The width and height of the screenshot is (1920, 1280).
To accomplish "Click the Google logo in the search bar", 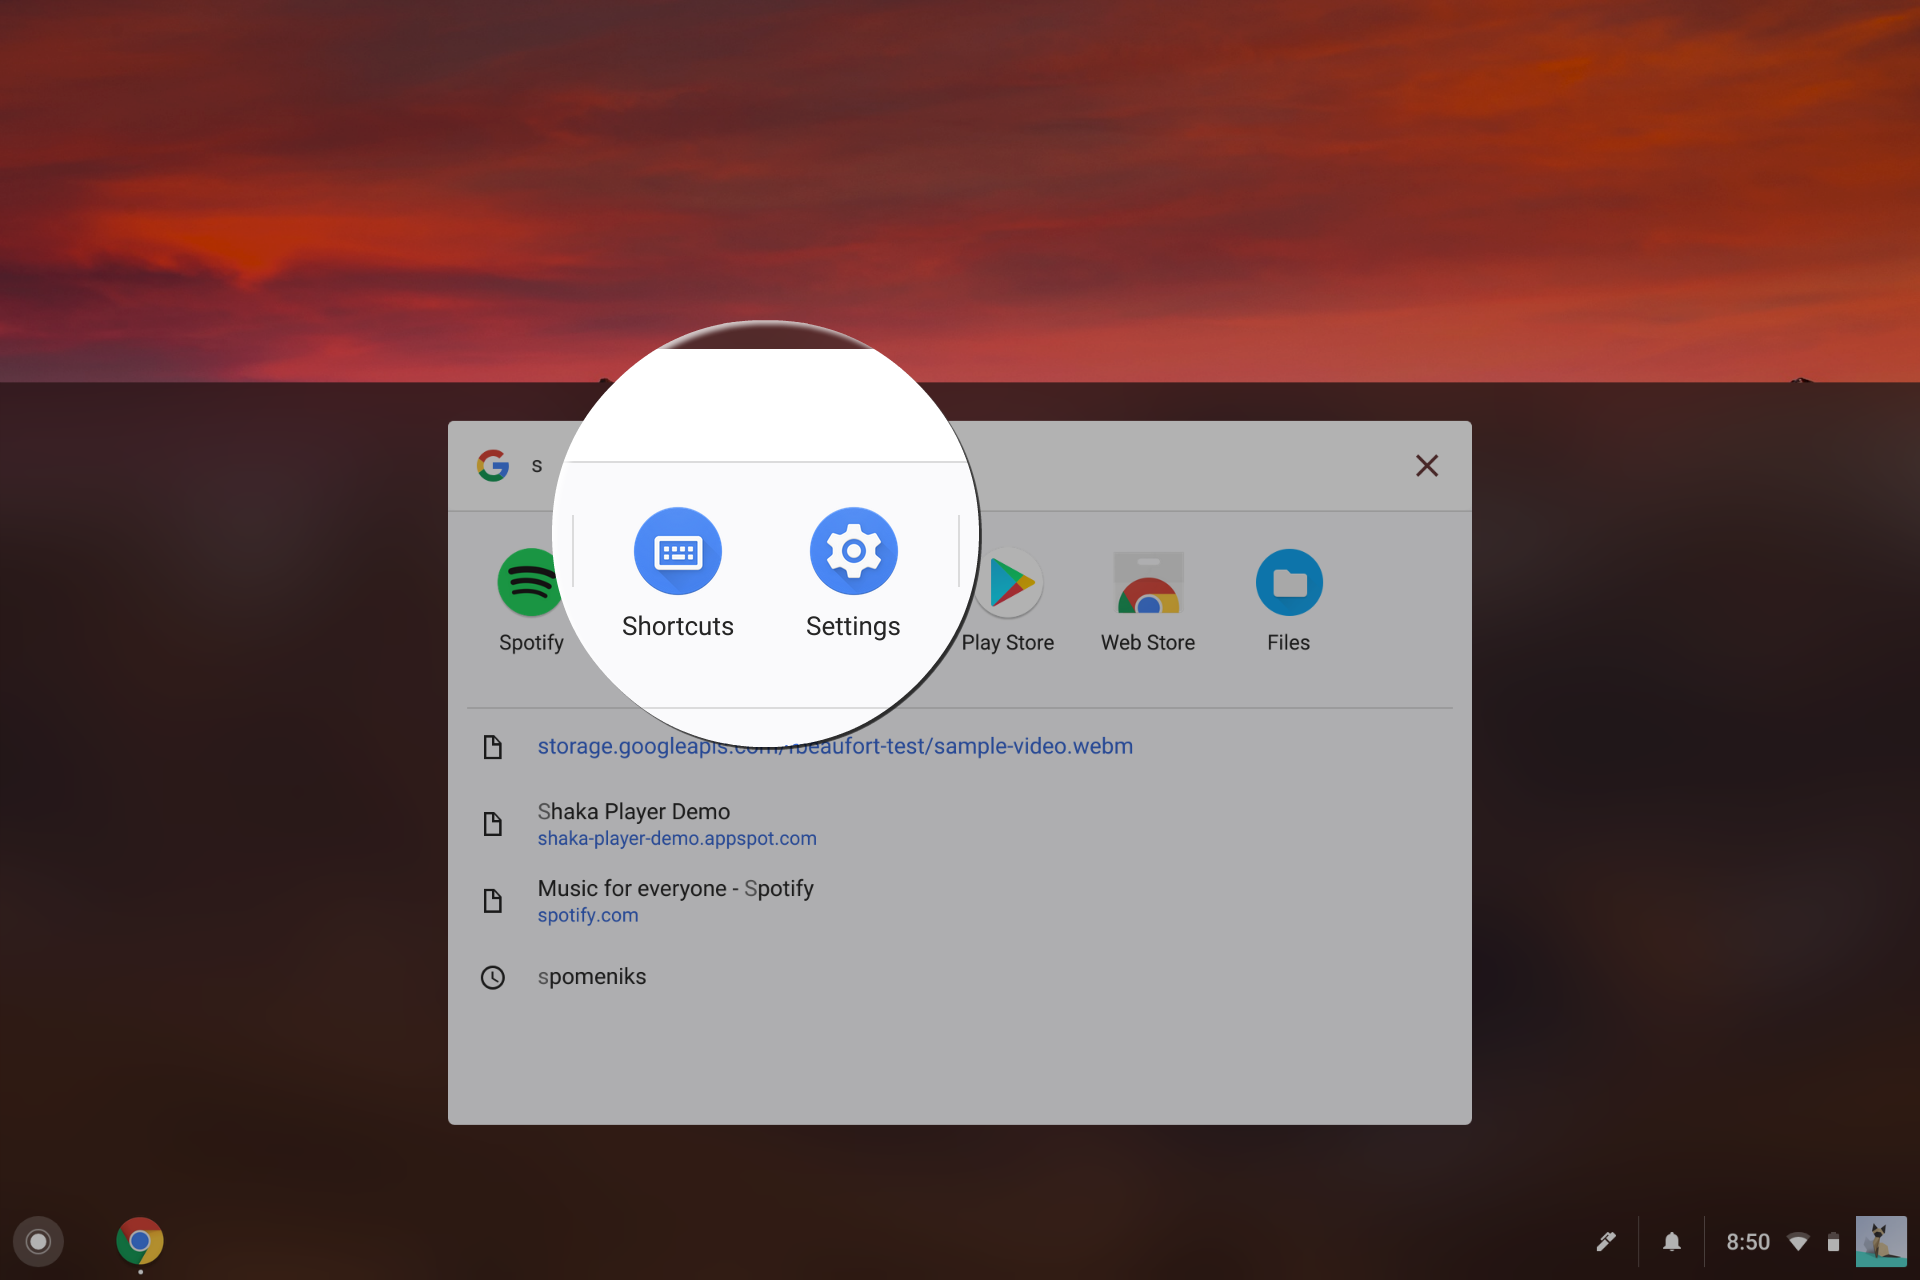I will [493, 465].
